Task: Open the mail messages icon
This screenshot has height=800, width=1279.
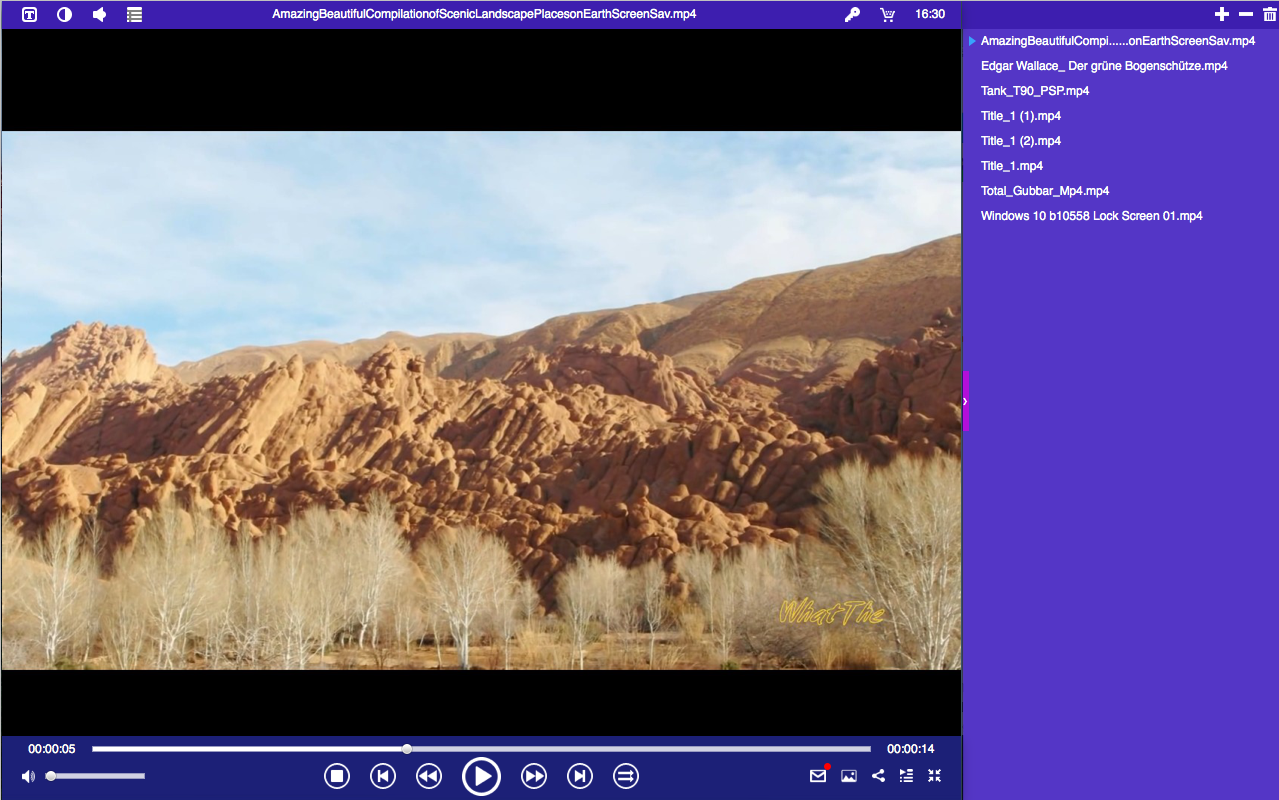Action: (x=818, y=775)
